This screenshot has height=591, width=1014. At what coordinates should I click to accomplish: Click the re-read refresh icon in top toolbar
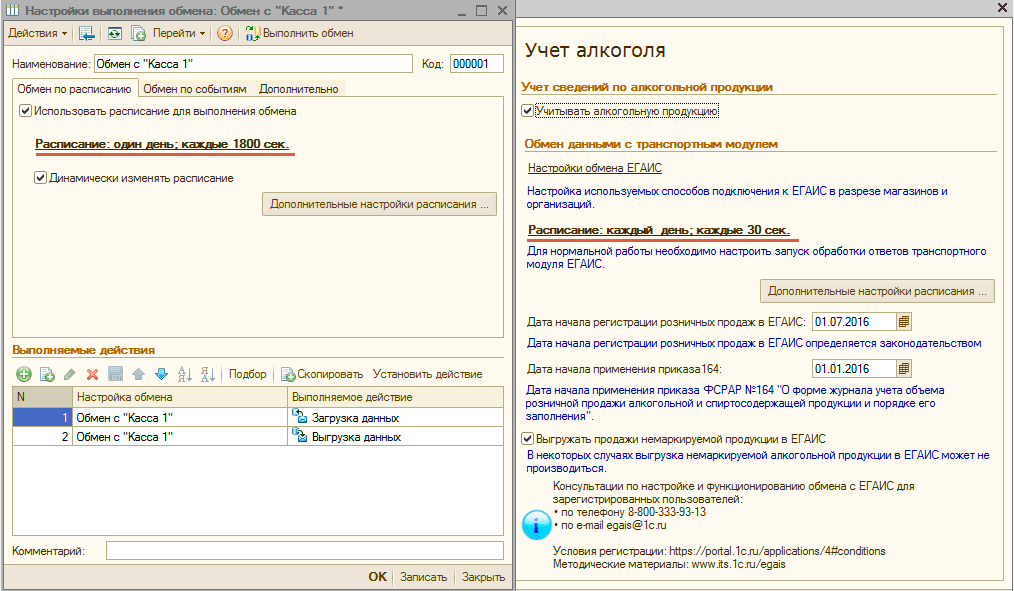(x=115, y=33)
